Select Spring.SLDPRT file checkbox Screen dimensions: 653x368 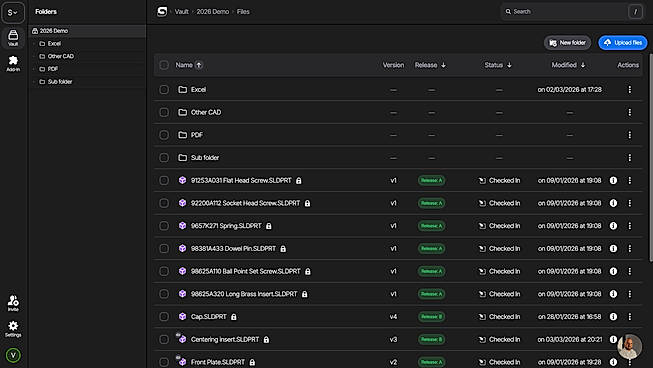click(164, 226)
